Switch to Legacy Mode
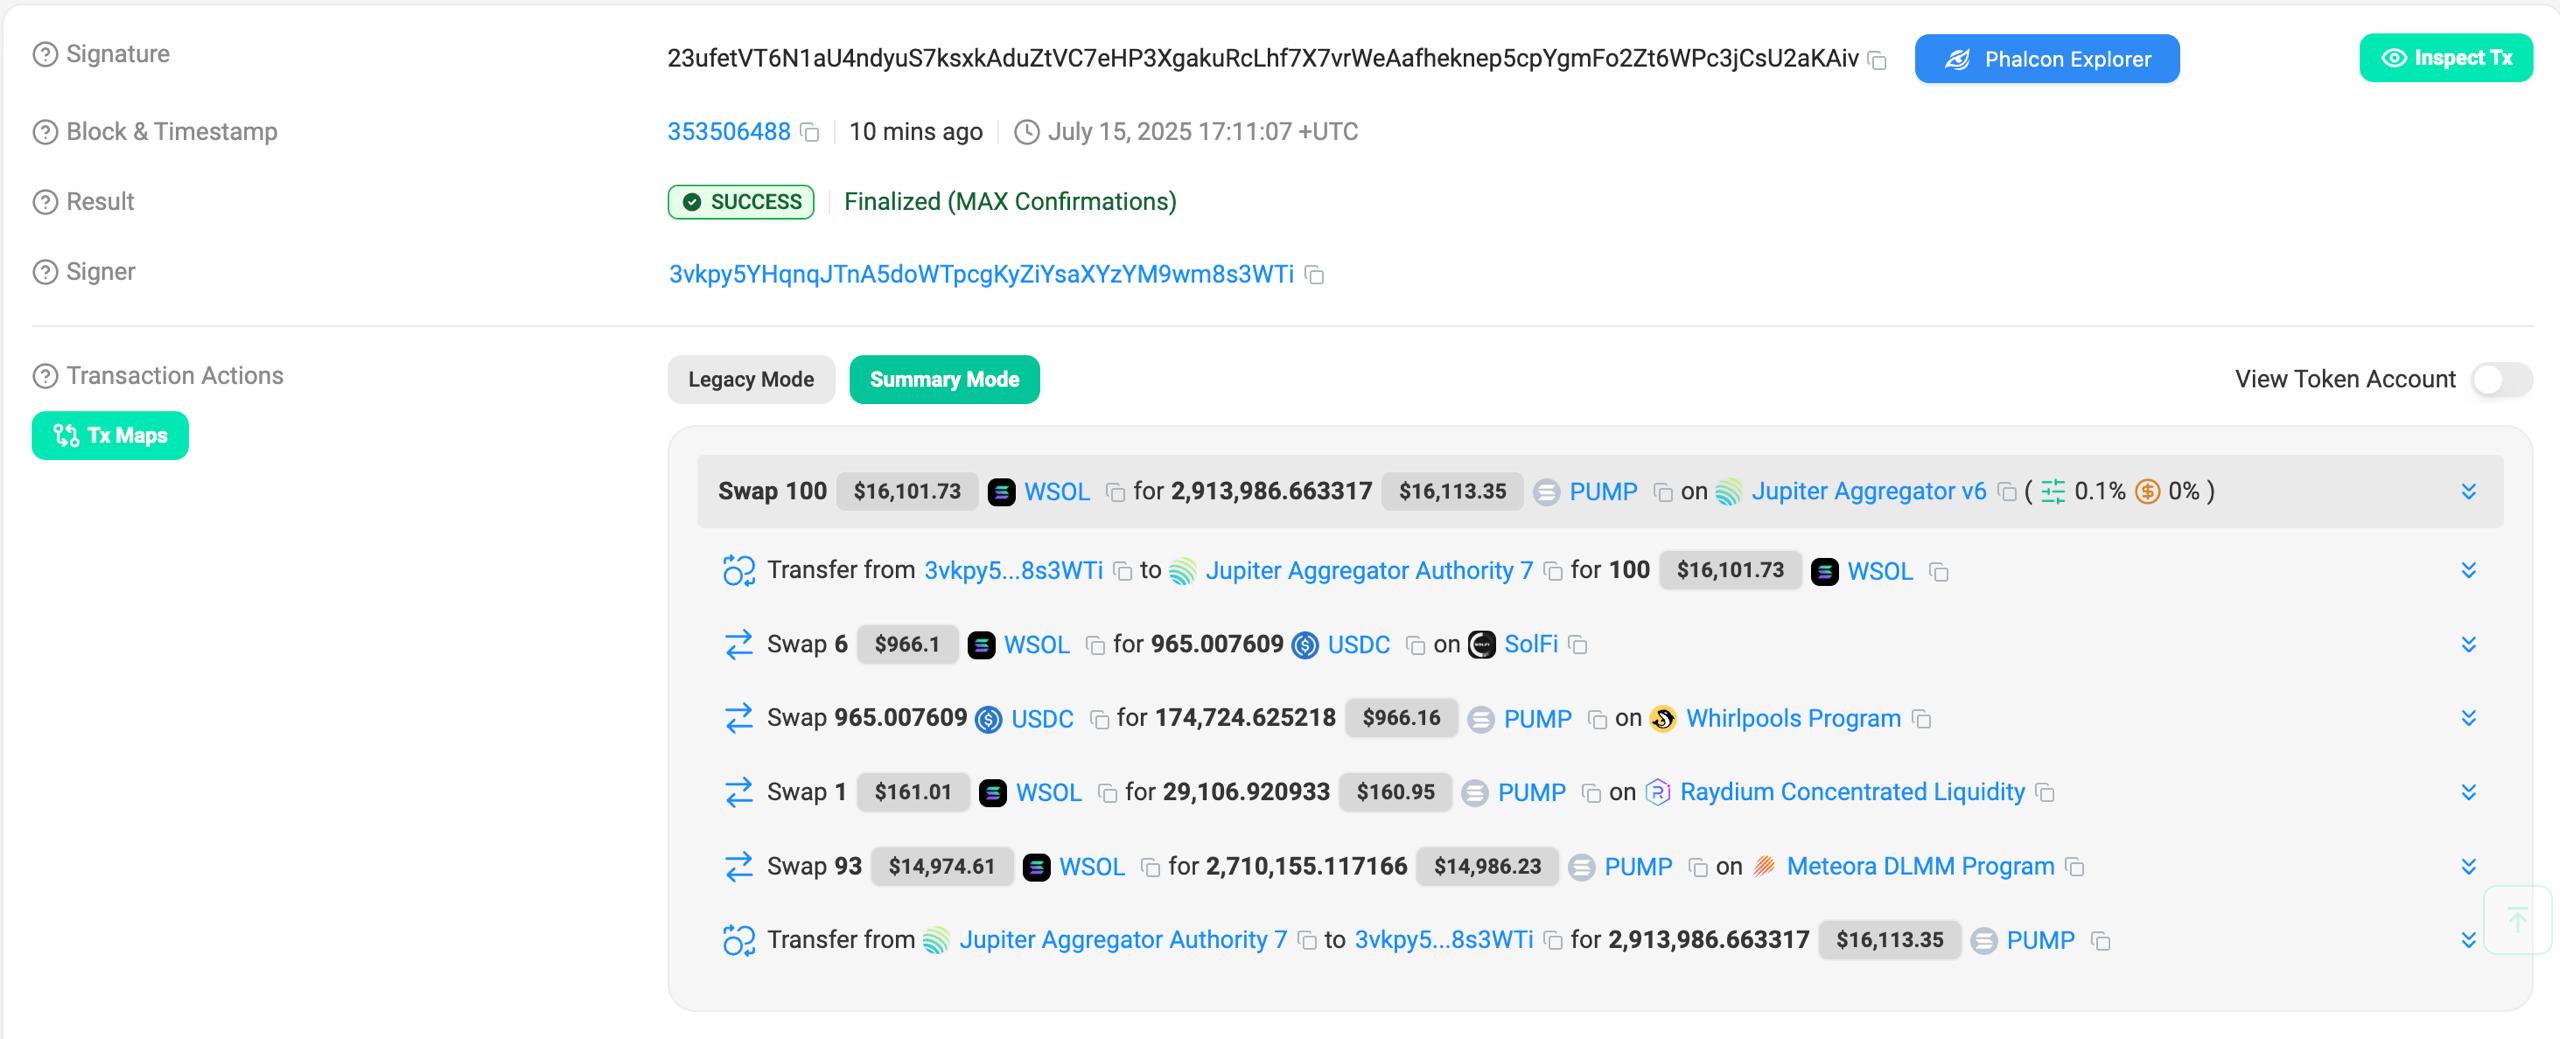The height and width of the screenshot is (1039, 2560). pyautogui.click(x=751, y=380)
